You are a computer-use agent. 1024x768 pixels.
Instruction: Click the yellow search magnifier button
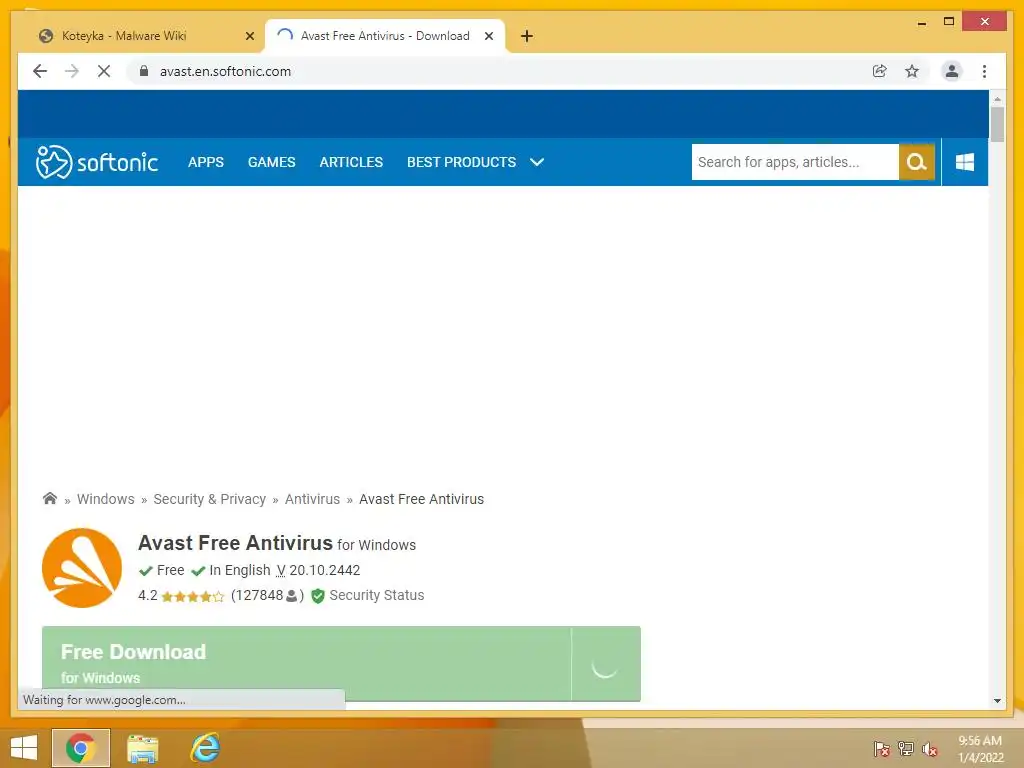[917, 162]
